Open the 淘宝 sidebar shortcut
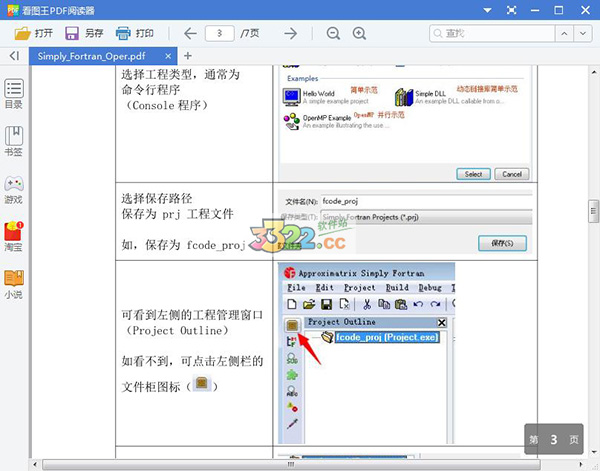Screen dimensions: 600x471 click(x=14, y=237)
